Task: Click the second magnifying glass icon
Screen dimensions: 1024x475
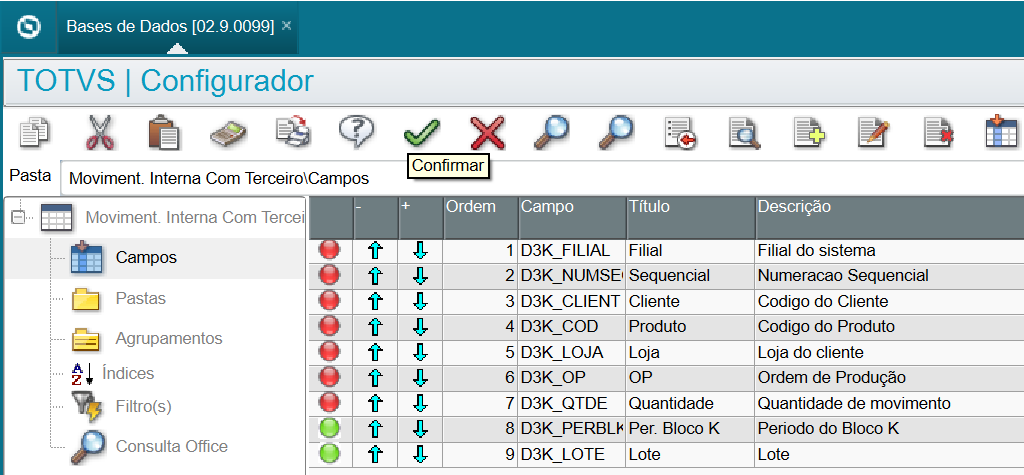Action: (x=616, y=133)
